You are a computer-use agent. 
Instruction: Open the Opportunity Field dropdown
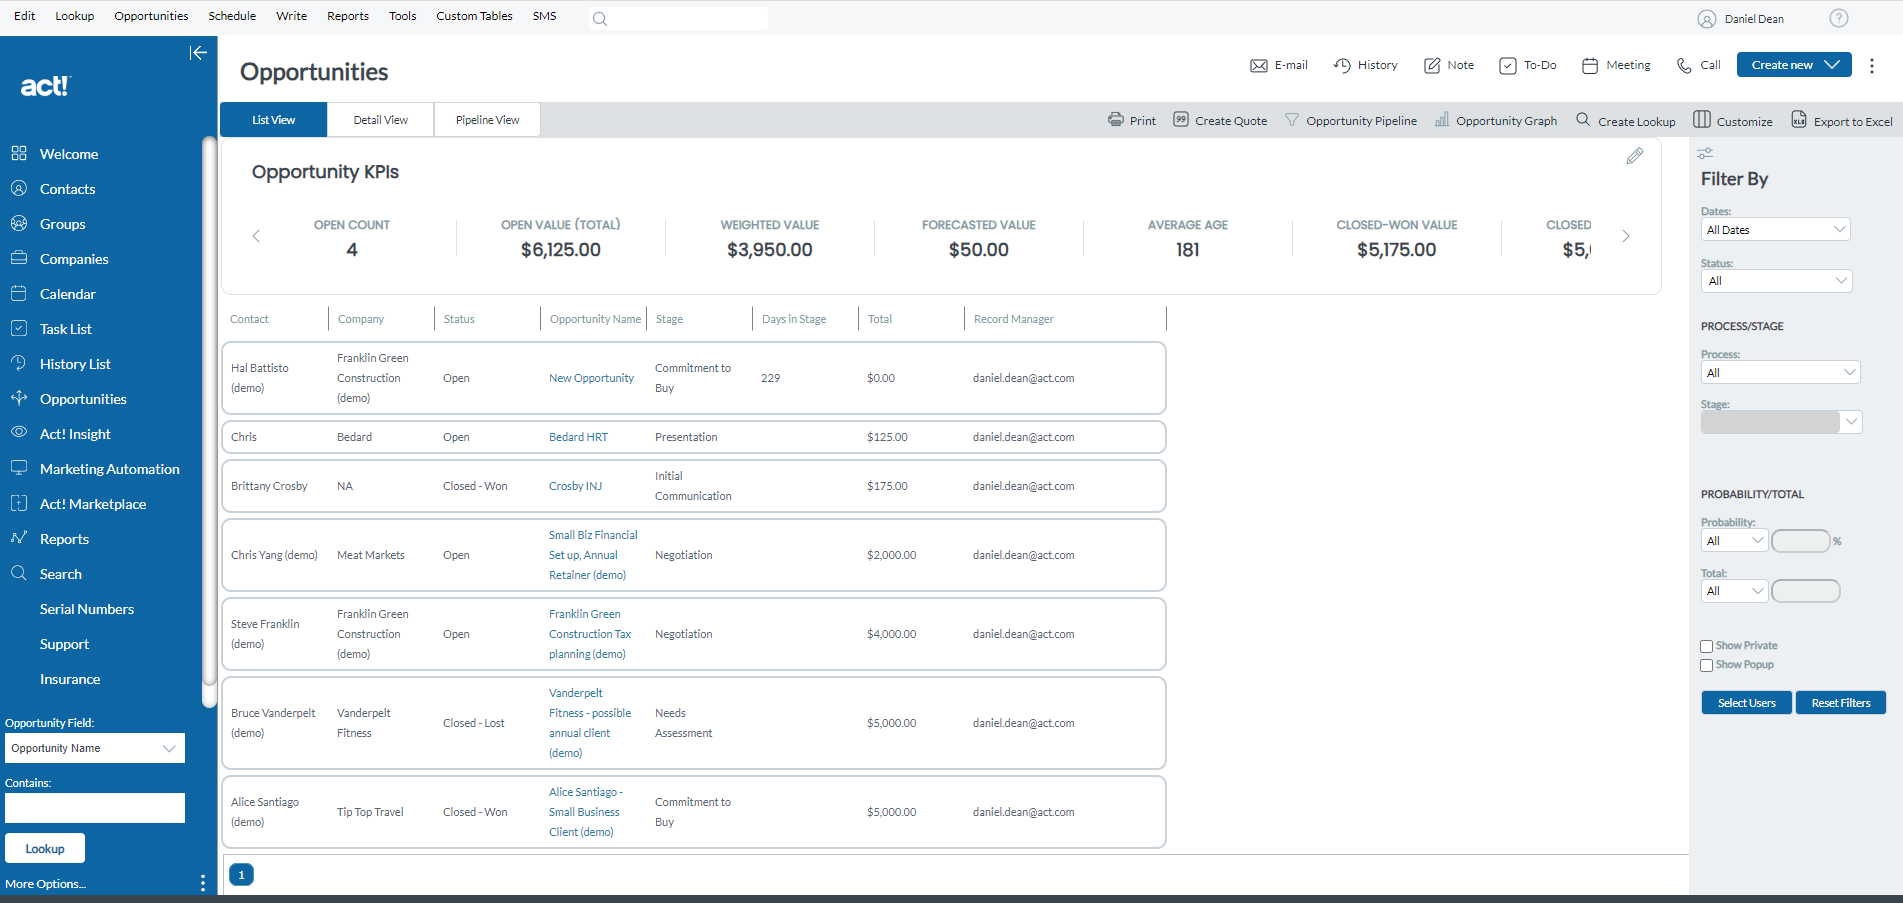pyautogui.click(x=95, y=748)
